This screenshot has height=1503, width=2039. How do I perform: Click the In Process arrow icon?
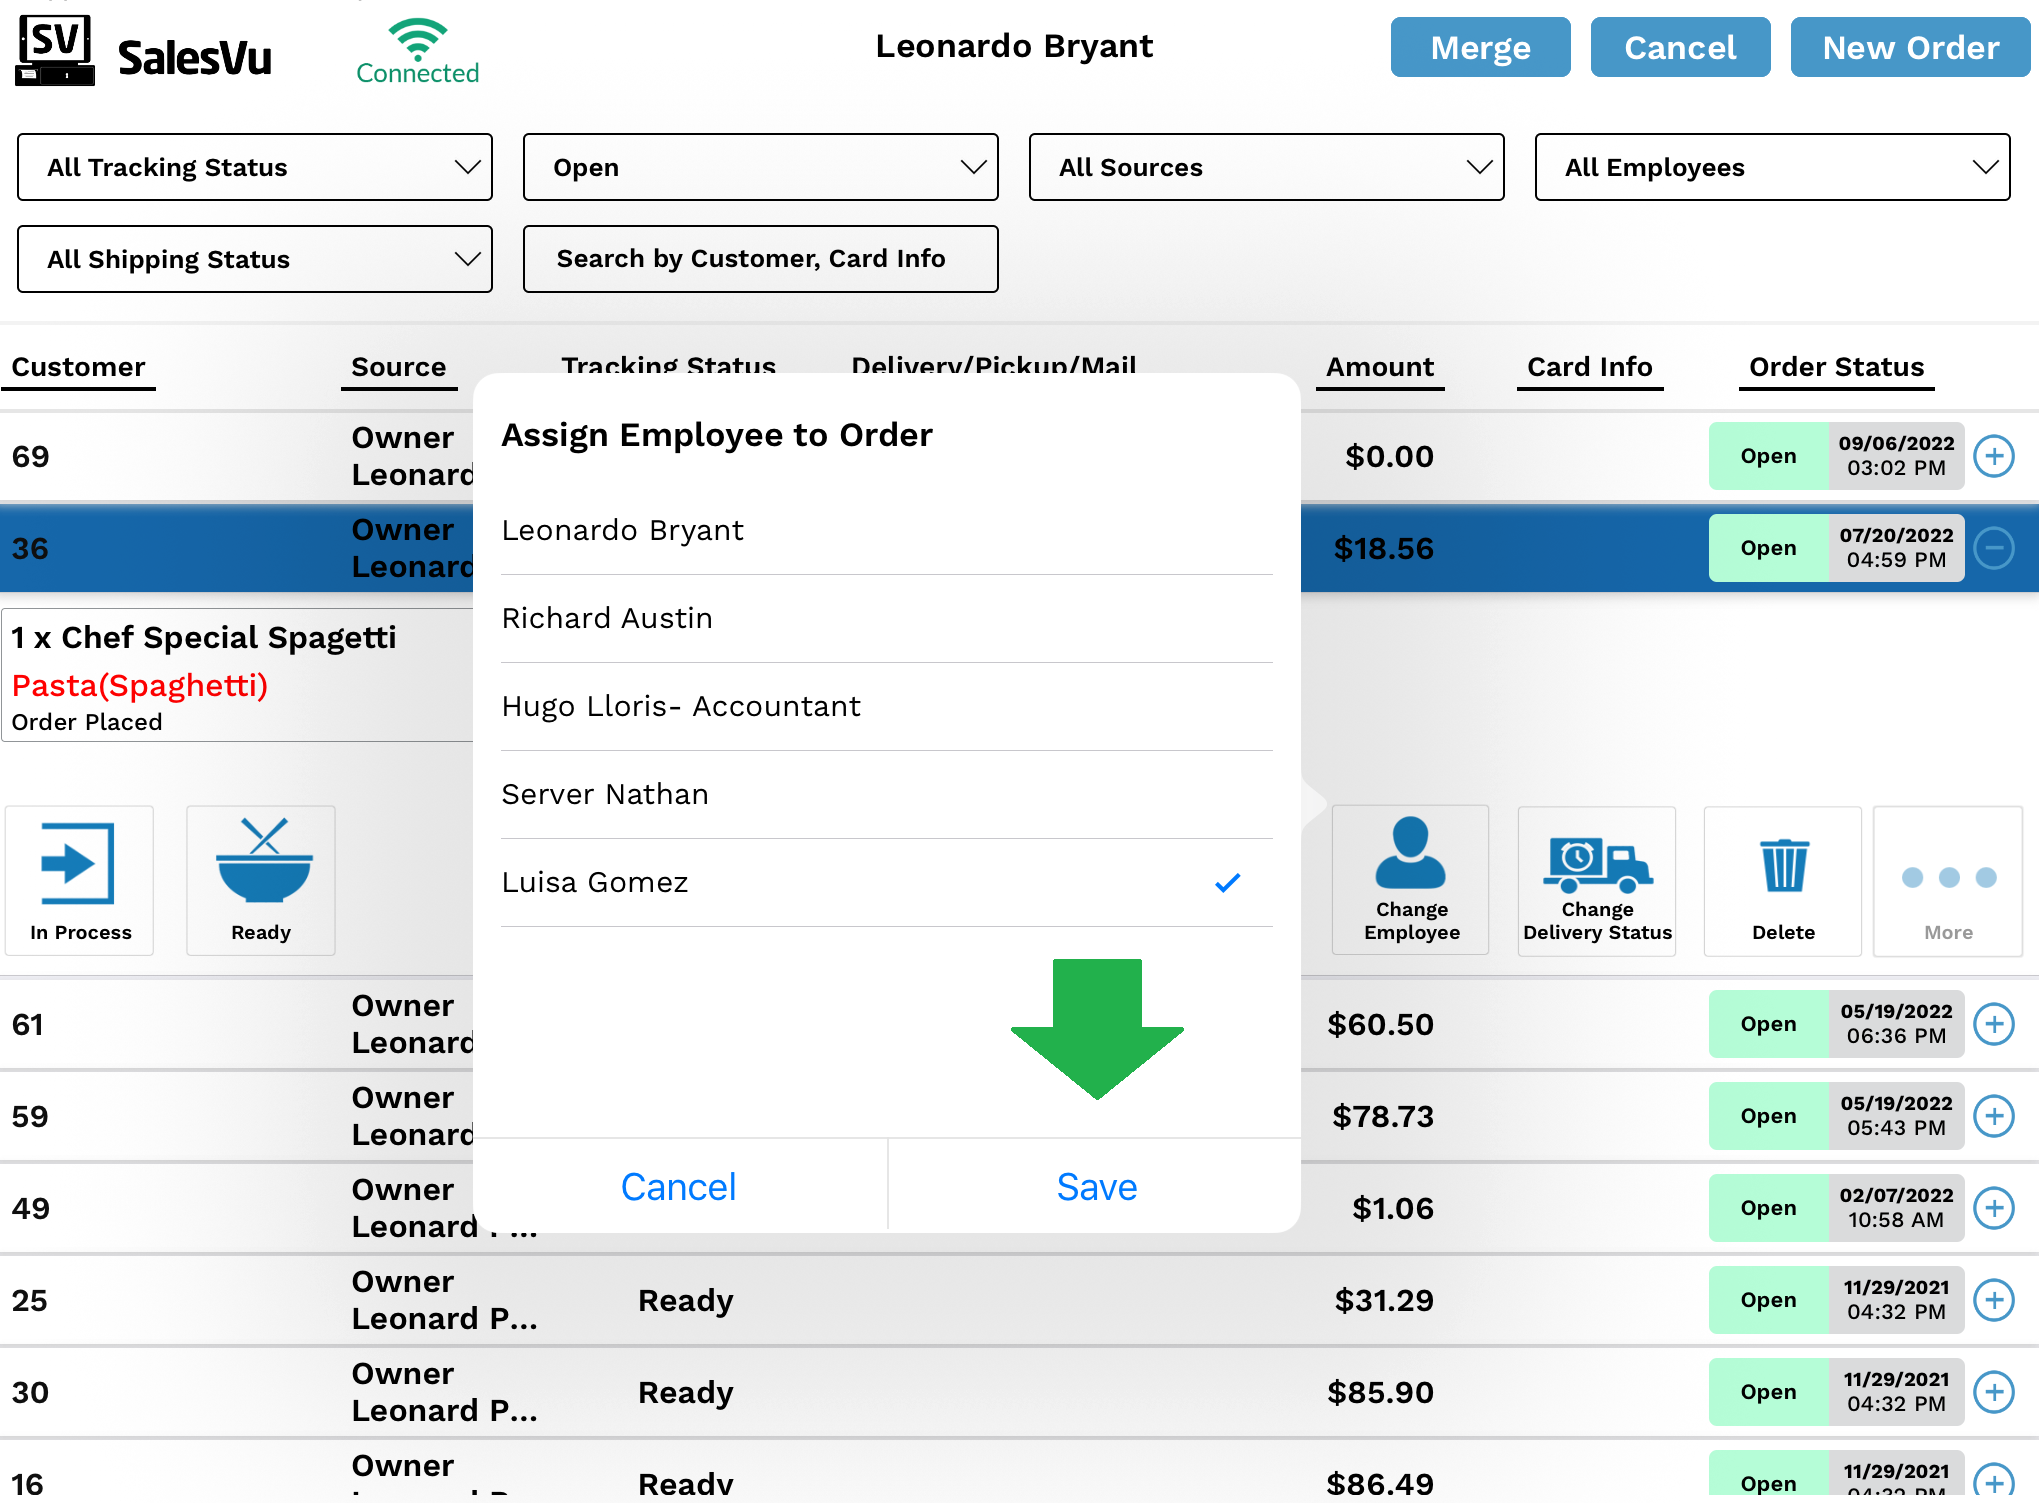click(78, 865)
